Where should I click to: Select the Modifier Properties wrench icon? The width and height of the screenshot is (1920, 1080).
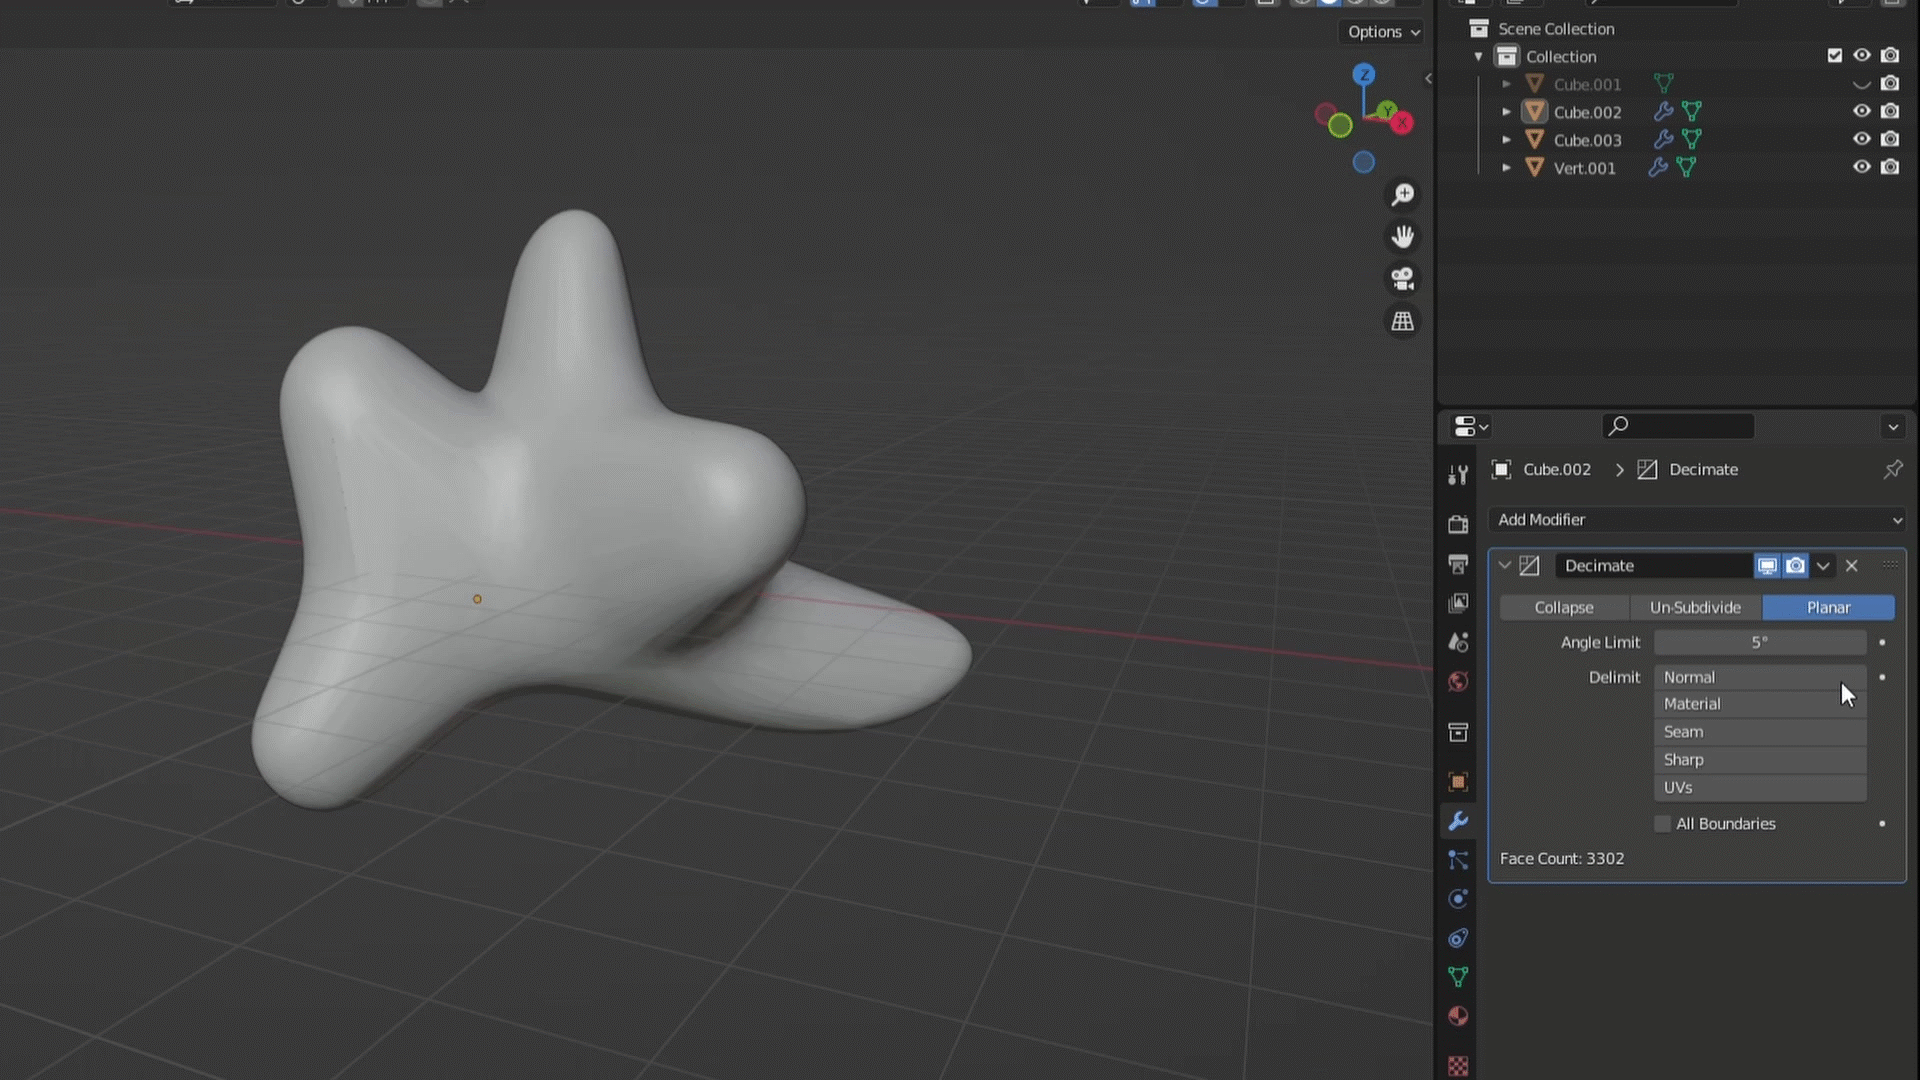coord(1460,822)
